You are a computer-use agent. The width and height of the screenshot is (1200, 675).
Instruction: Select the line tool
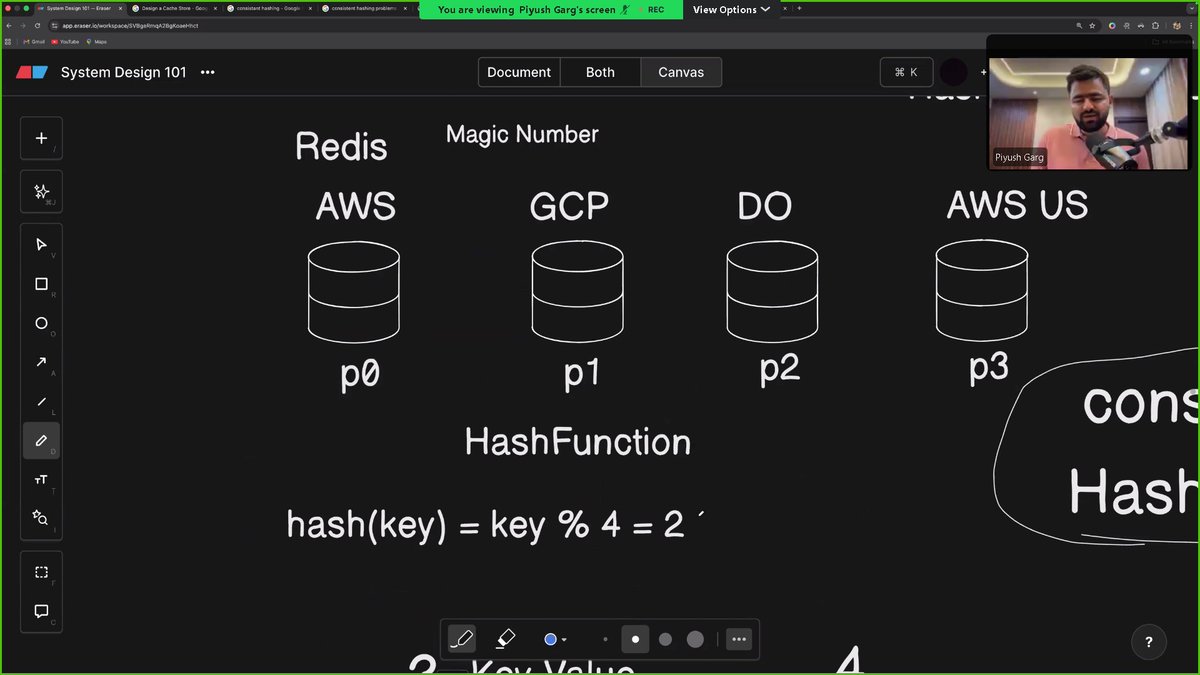[x=41, y=401]
